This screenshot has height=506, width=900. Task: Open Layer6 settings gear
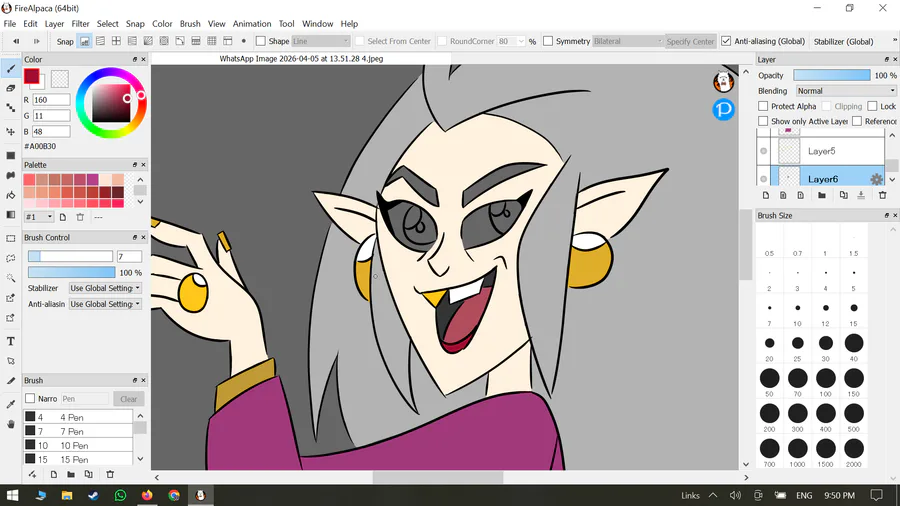point(876,179)
